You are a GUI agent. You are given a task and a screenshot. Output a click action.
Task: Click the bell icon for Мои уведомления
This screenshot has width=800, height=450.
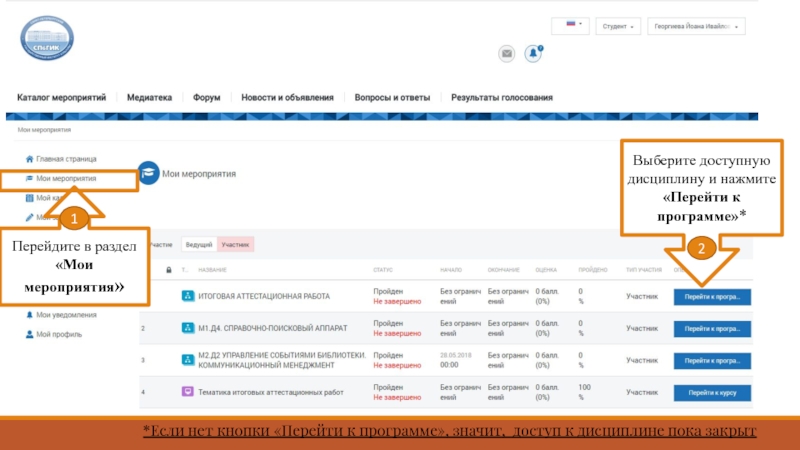[28, 316]
